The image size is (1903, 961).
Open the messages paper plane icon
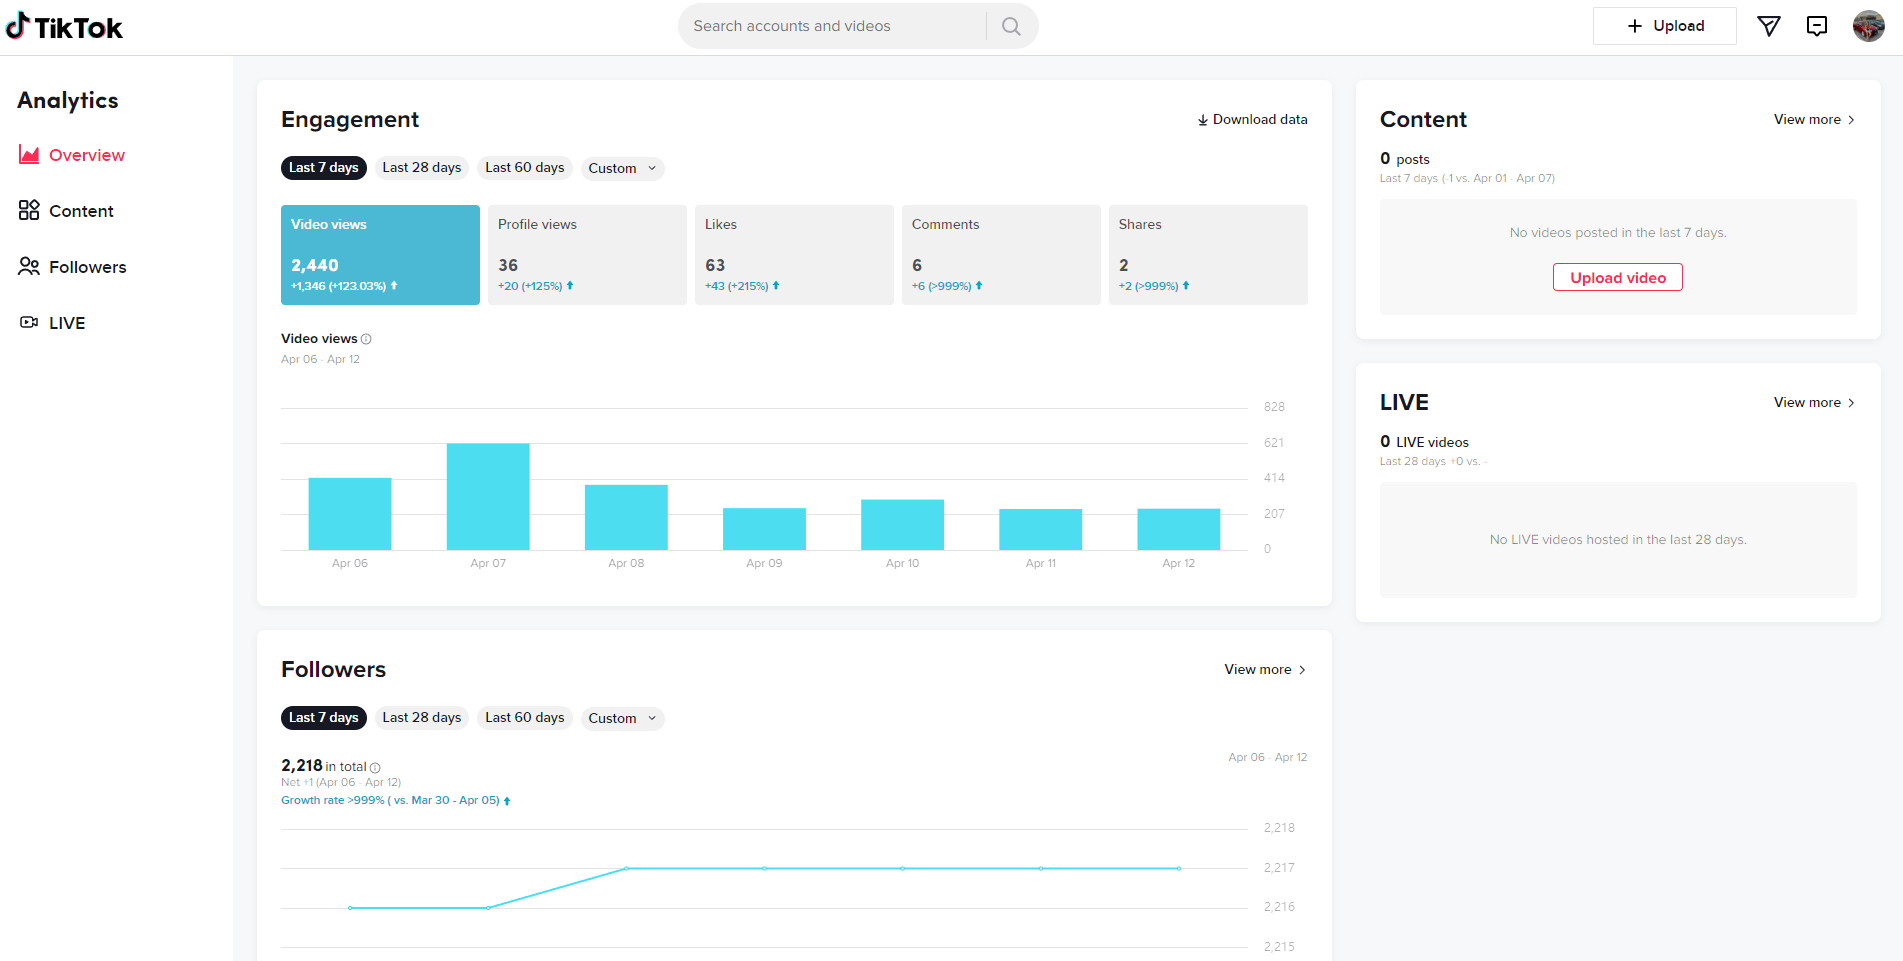pyautogui.click(x=1769, y=26)
